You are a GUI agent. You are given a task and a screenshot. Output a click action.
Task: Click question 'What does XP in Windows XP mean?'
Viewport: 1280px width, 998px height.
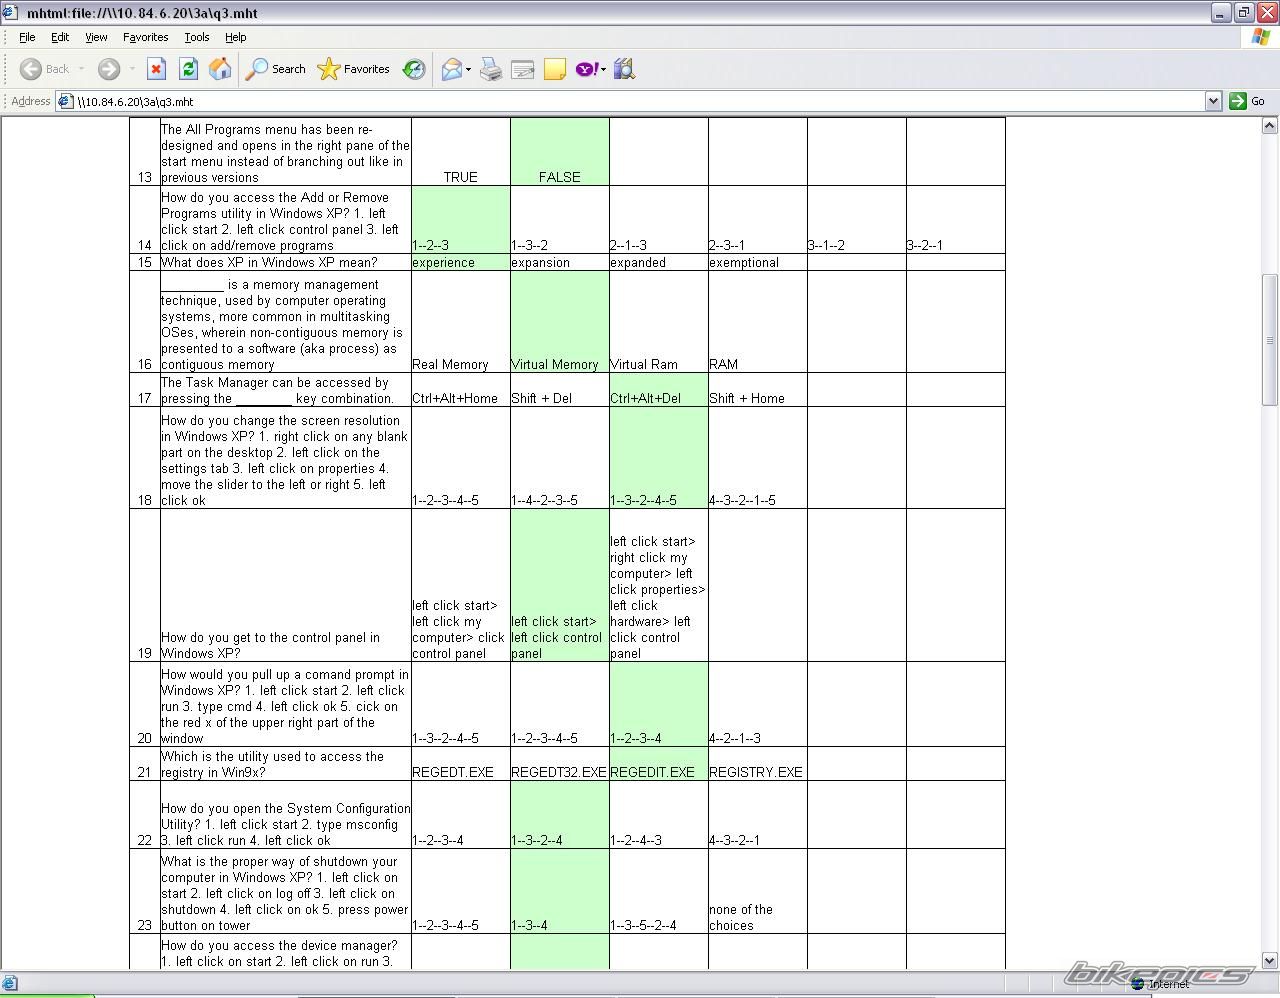[x=286, y=262]
